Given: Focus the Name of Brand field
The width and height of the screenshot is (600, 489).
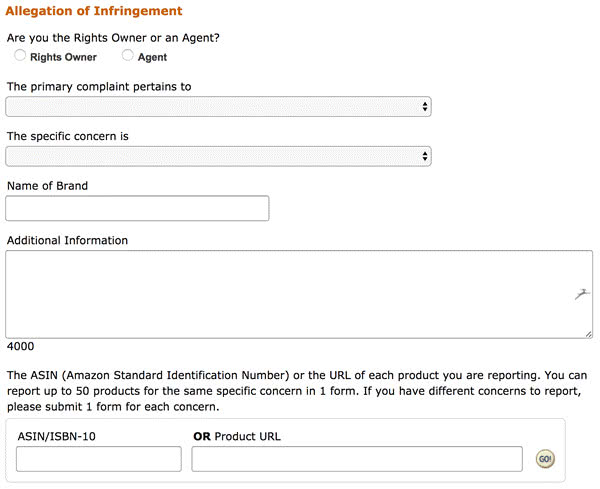Looking at the screenshot, I should pyautogui.click(x=138, y=208).
